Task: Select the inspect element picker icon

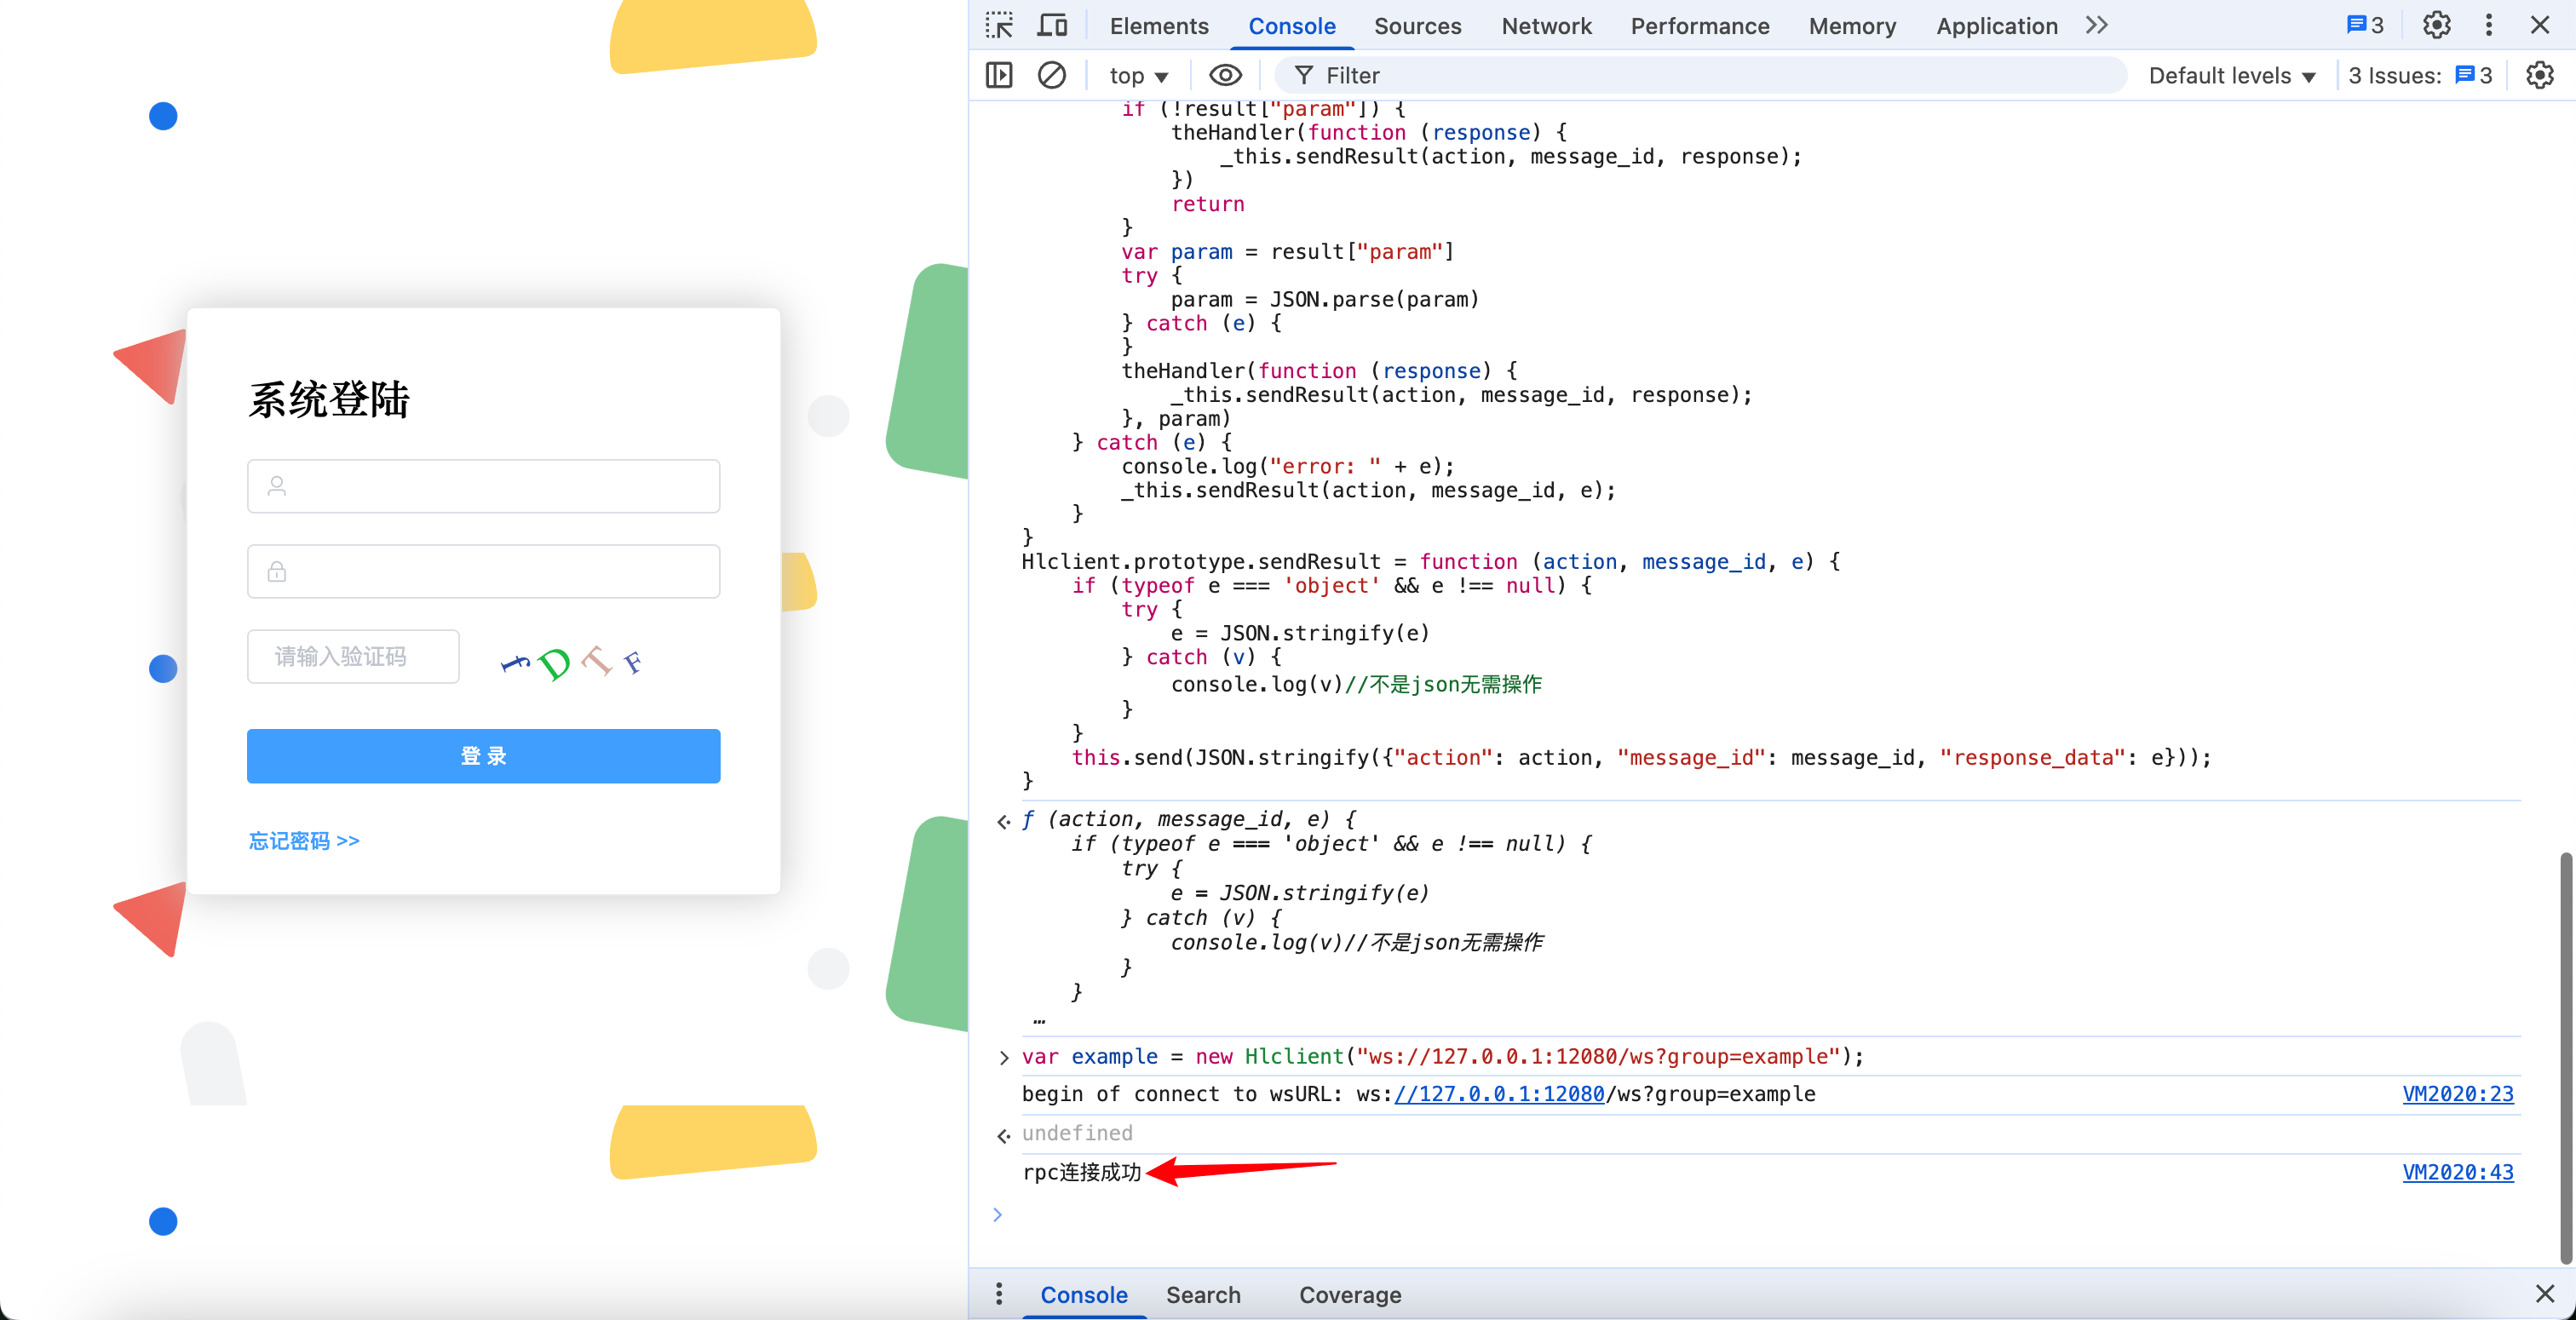Action: [999, 25]
